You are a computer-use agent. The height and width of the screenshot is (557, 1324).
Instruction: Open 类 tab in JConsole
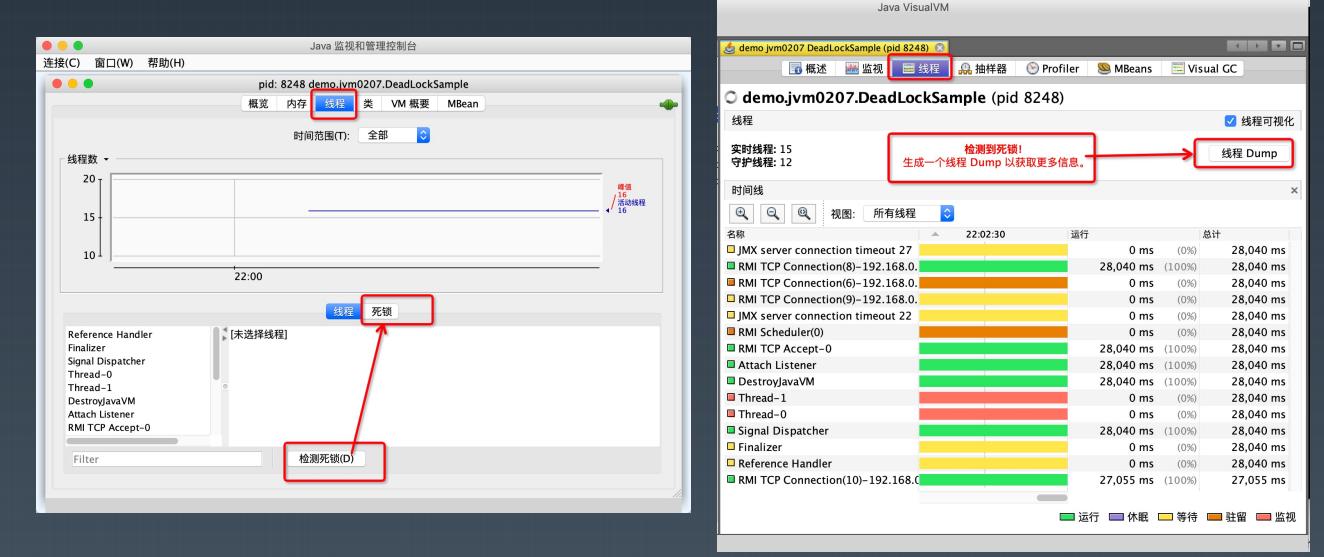tap(368, 103)
